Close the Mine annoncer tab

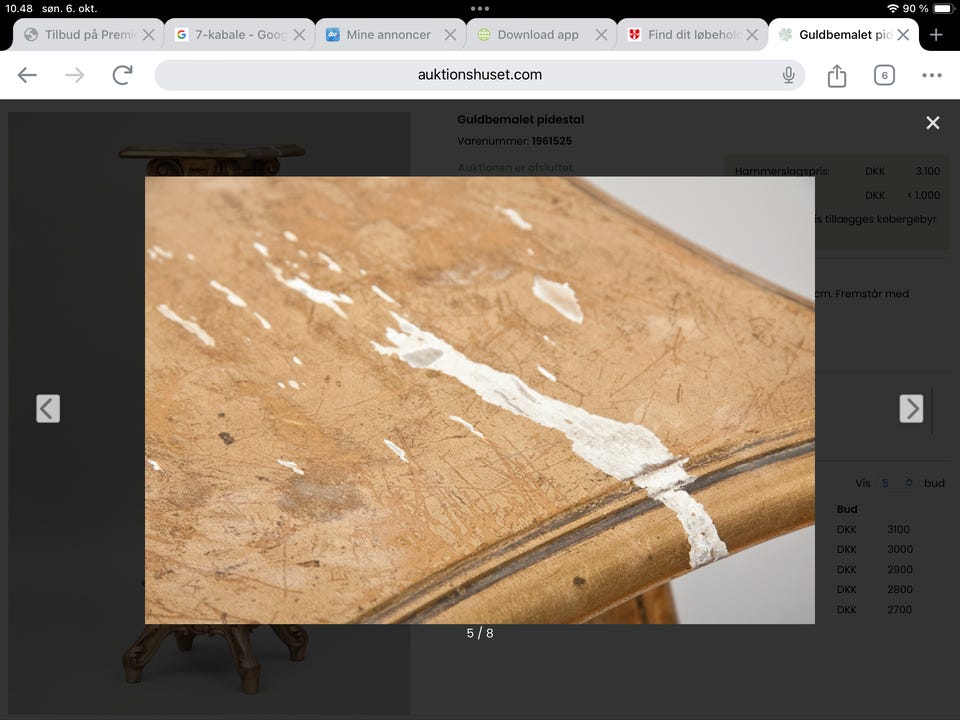pos(451,35)
